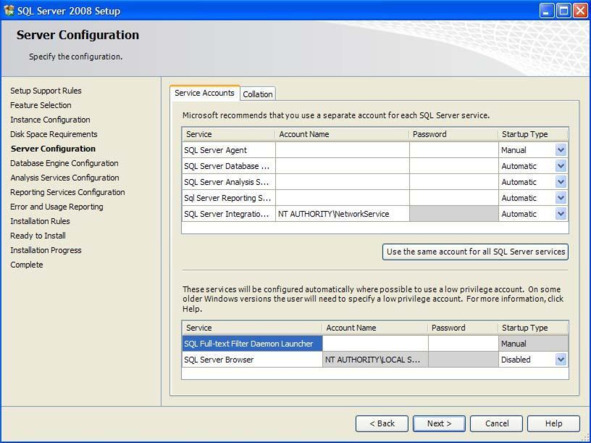Click Ready to Install step in sidebar
The width and height of the screenshot is (591, 443).
click(x=38, y=236)
